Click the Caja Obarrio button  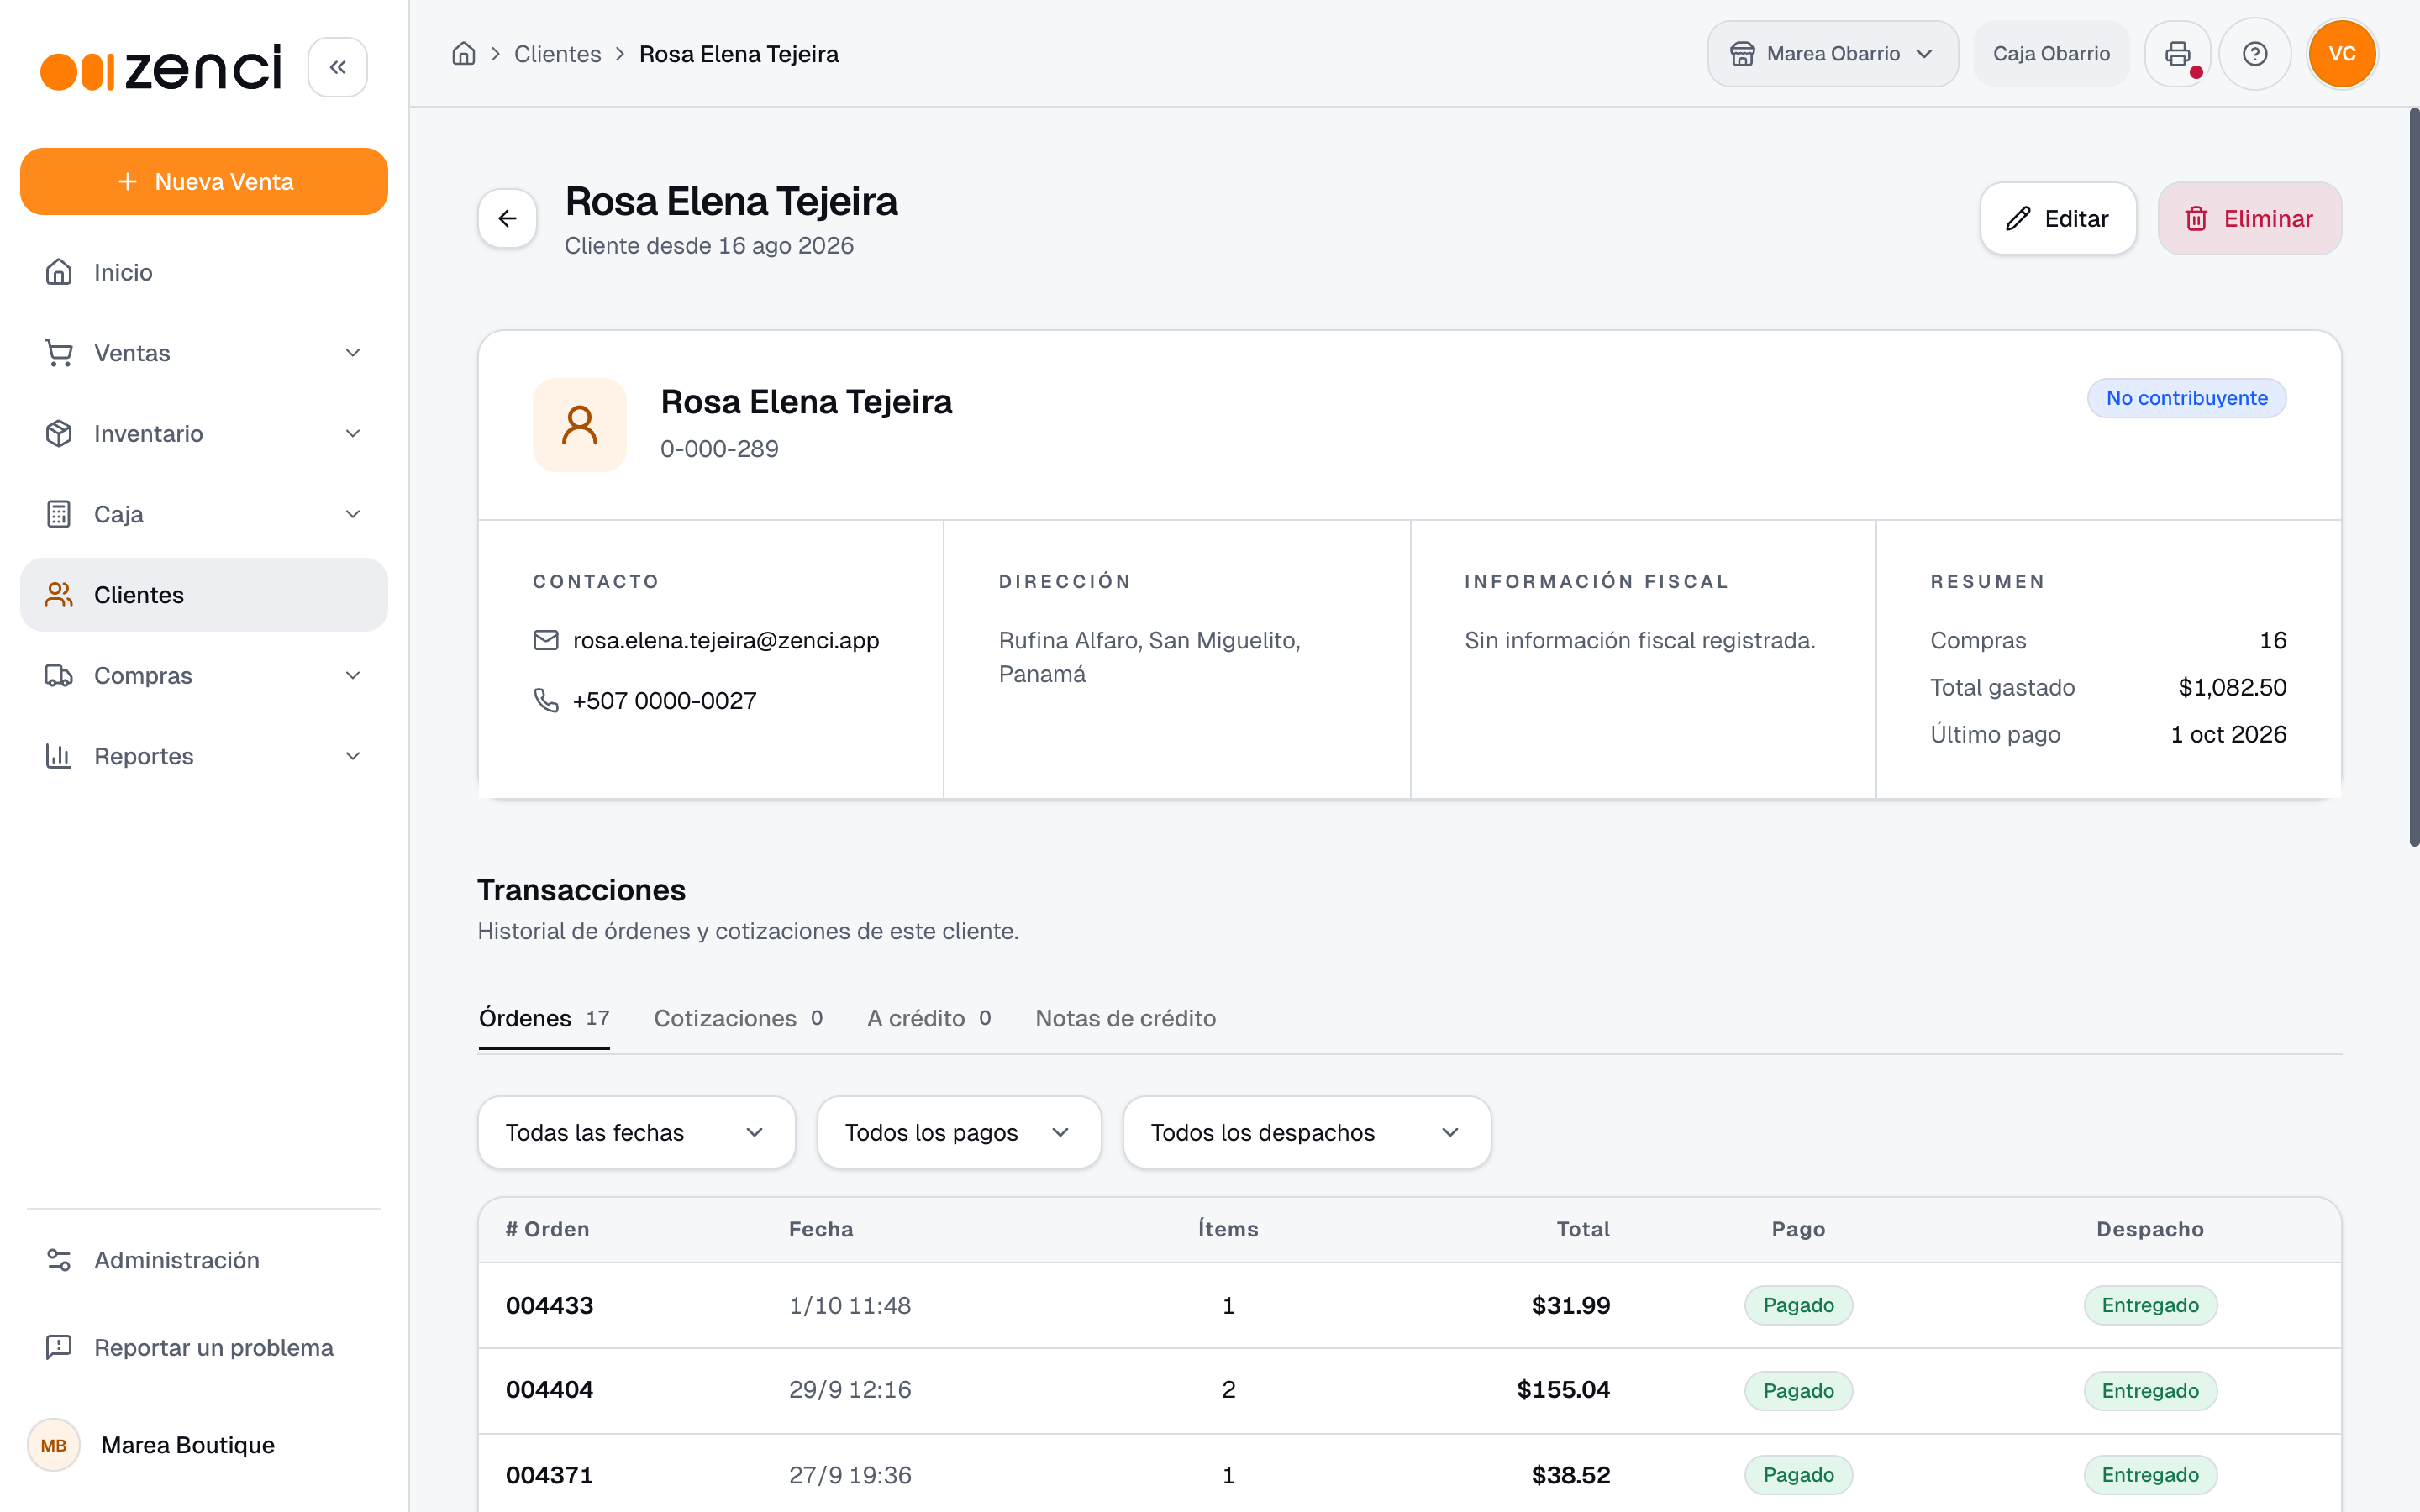pyautogui.click(x=2051, y=54)
